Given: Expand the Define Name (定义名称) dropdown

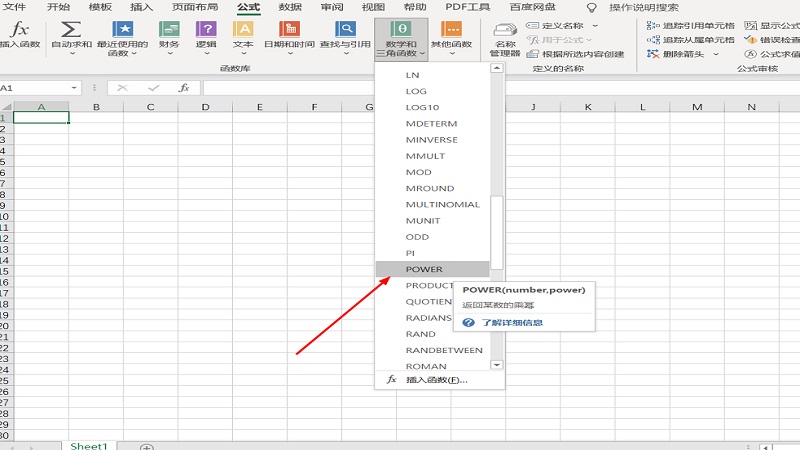Looking at the screenshot, I should tap(595, 25).
